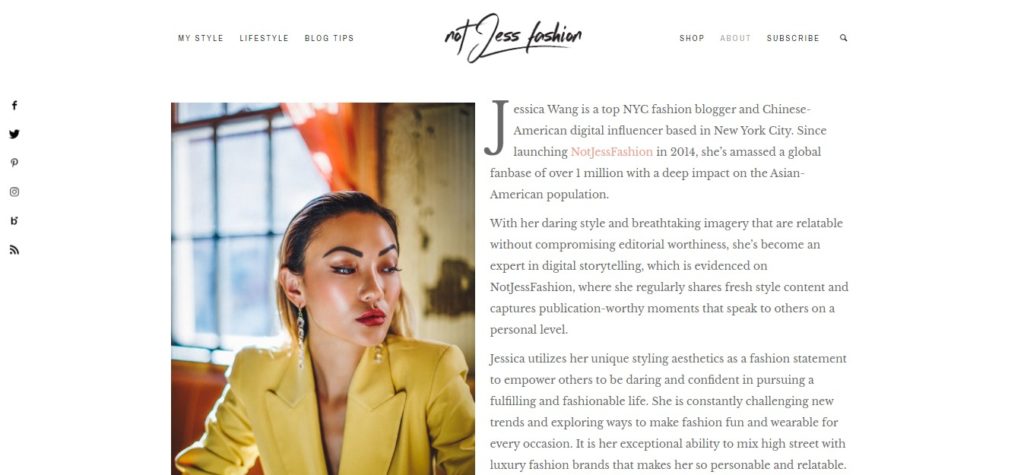The image size is (1024, 475).
Task: Open the LIFESTYLE menu item
Action: click(x=264, y=39)
